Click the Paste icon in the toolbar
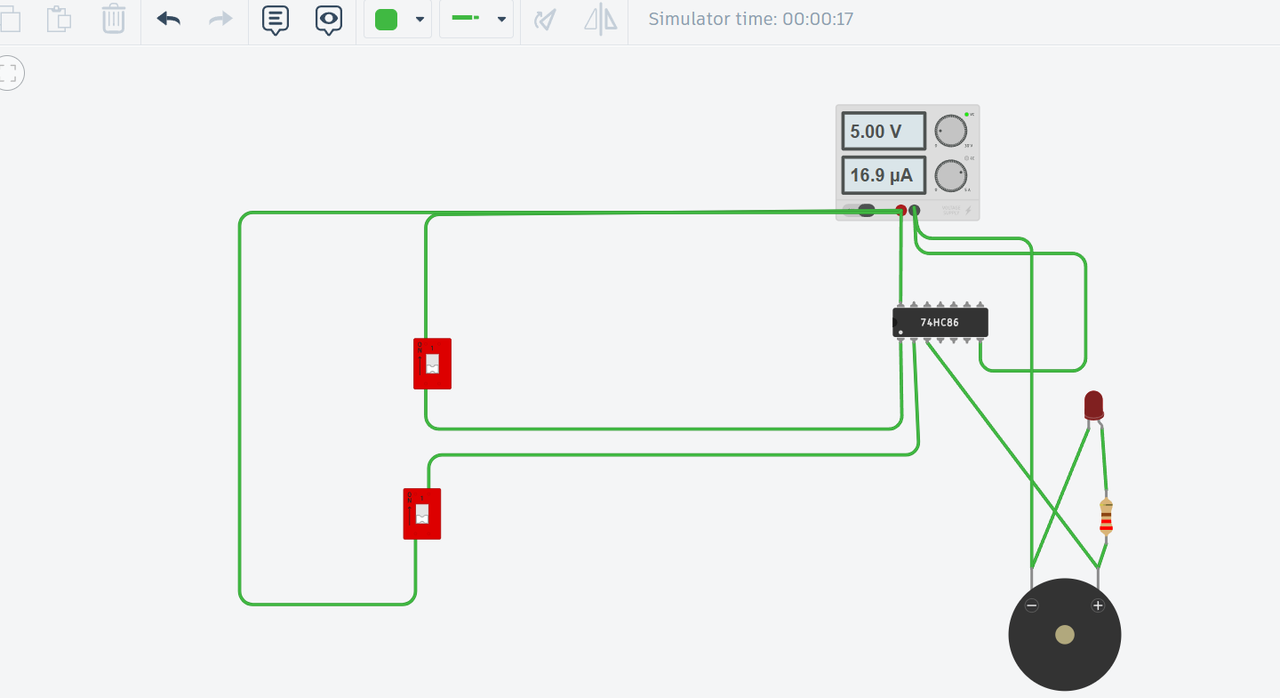The image size is (1280, 698). 59,18
